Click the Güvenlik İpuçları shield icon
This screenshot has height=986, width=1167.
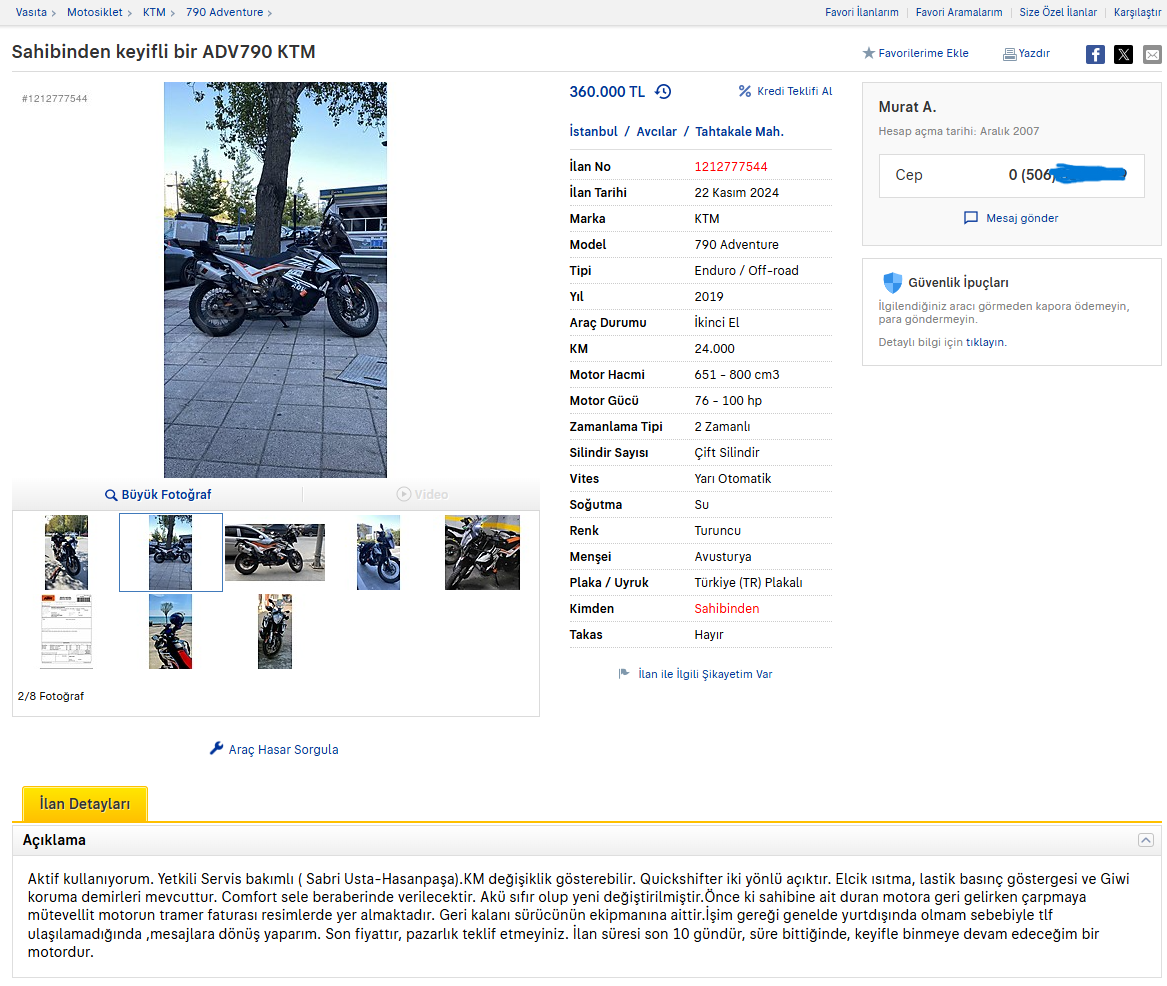point(892,282)
